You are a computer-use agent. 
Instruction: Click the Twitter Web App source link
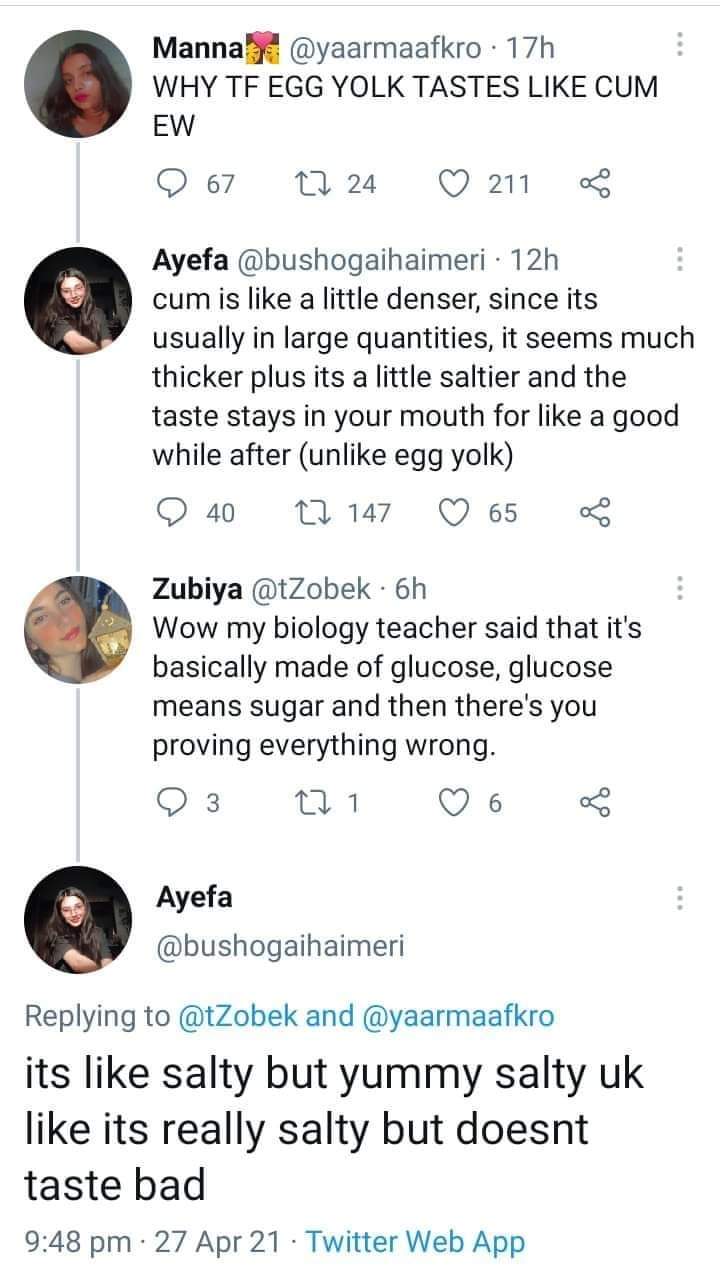[414, 1242]
